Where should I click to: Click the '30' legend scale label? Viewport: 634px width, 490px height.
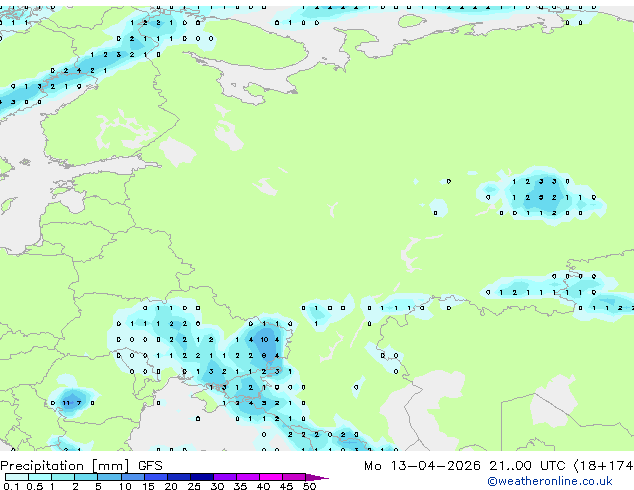pyautogui.click(x=217, y=486)
